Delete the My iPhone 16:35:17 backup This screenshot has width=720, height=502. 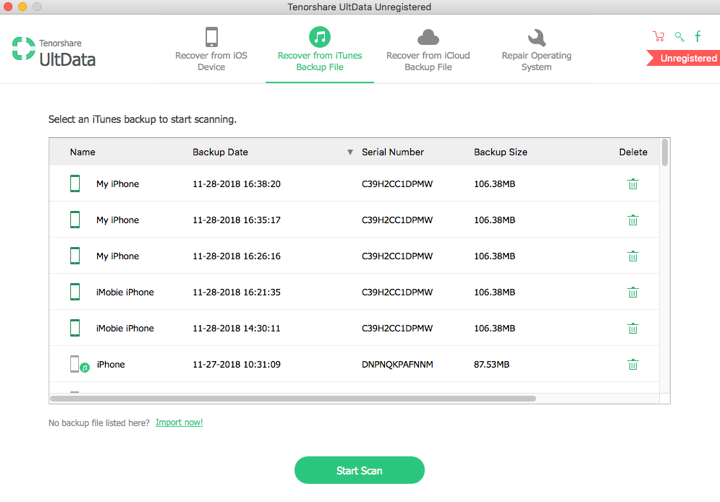click(x=632, y=220)
